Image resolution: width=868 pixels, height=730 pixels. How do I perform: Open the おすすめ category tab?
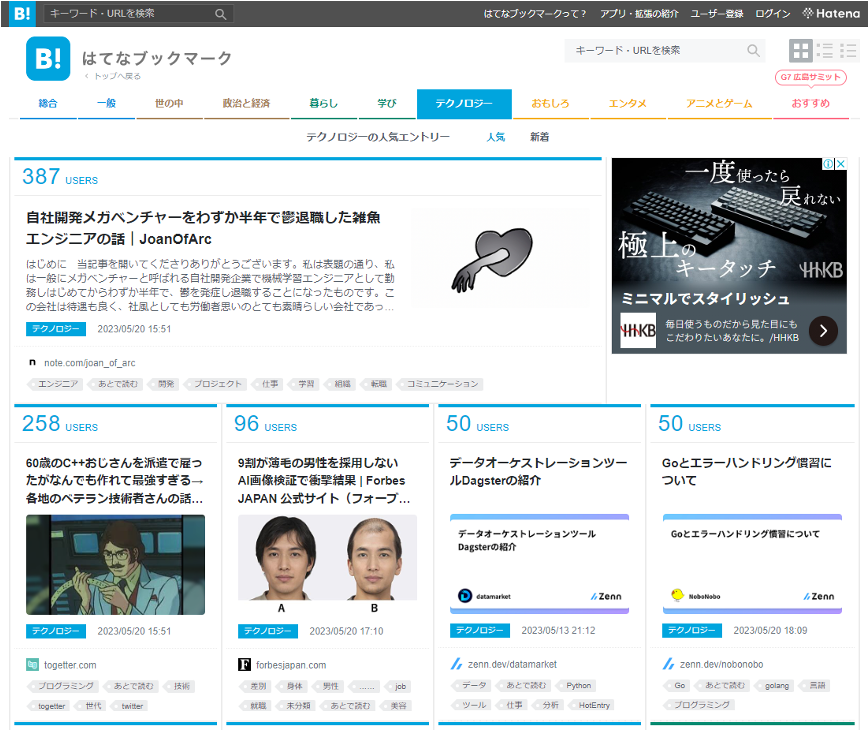tap(810, 103)
